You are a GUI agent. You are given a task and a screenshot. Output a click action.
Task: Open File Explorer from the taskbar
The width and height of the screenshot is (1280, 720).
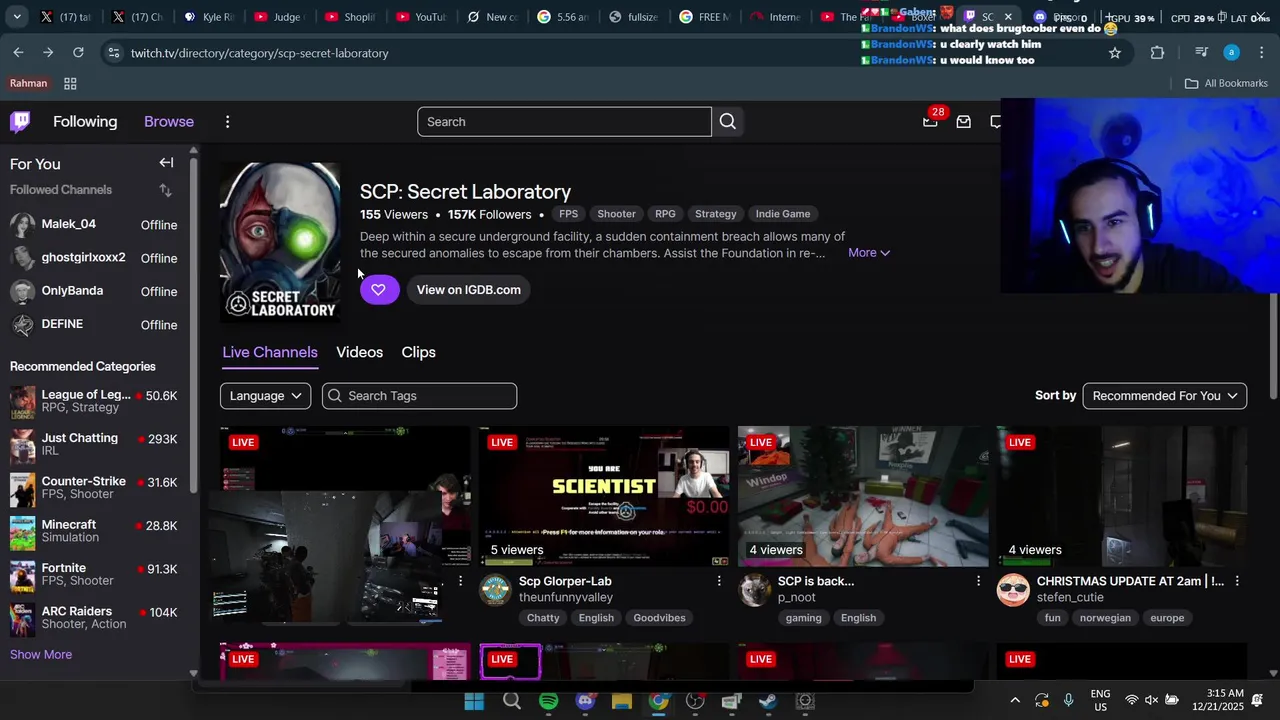coord(622,701)
